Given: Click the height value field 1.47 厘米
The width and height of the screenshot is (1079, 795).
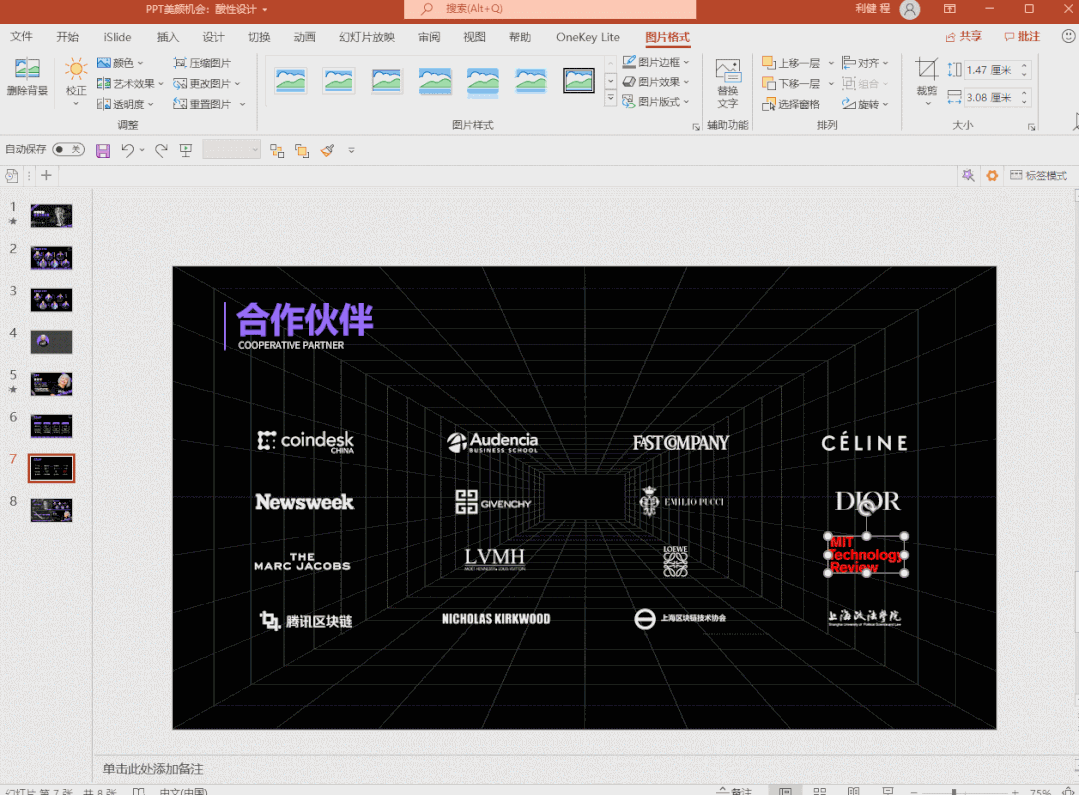Looking at the screenshot, I should pyautogui.click(x=991, y=70).
